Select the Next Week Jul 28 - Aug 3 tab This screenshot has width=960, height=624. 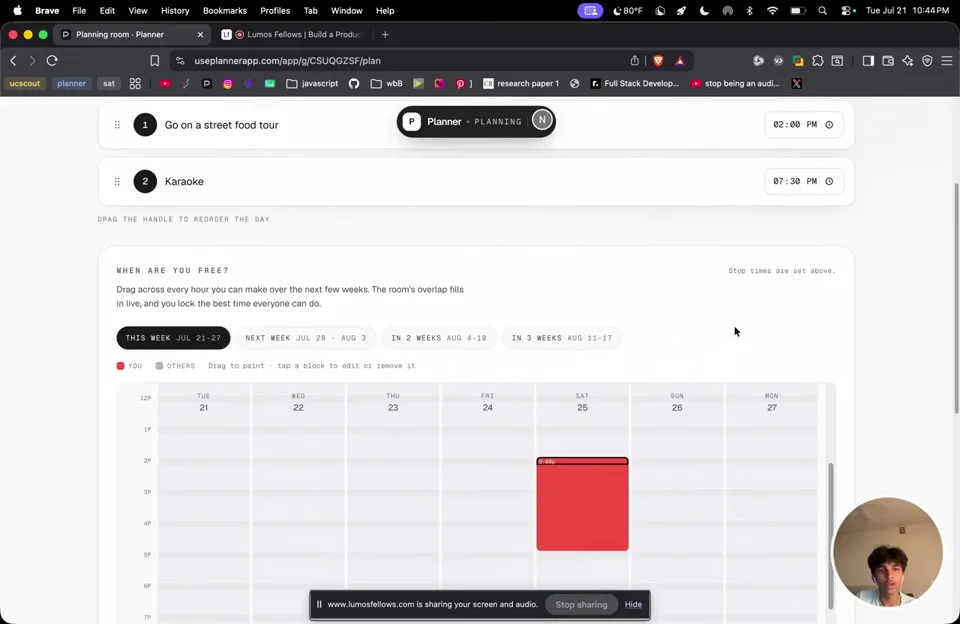(x=306, y=338)
